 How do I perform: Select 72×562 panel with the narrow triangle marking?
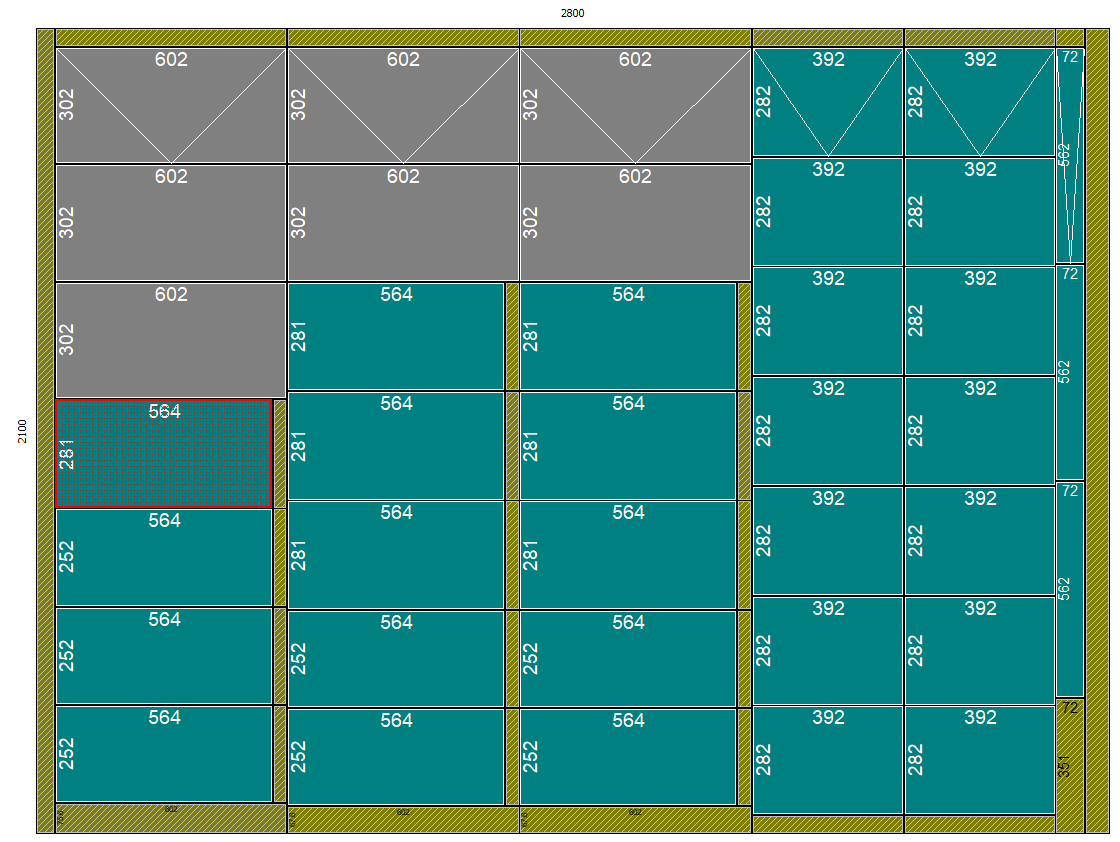[1069, 155]
